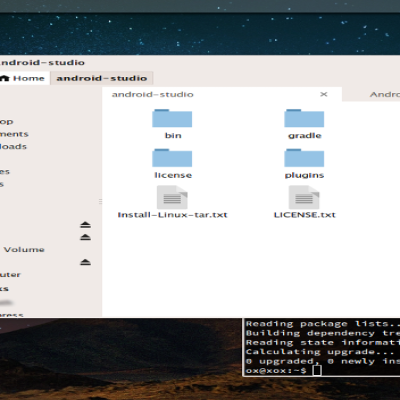Click the Home icon in path bar

4,78
